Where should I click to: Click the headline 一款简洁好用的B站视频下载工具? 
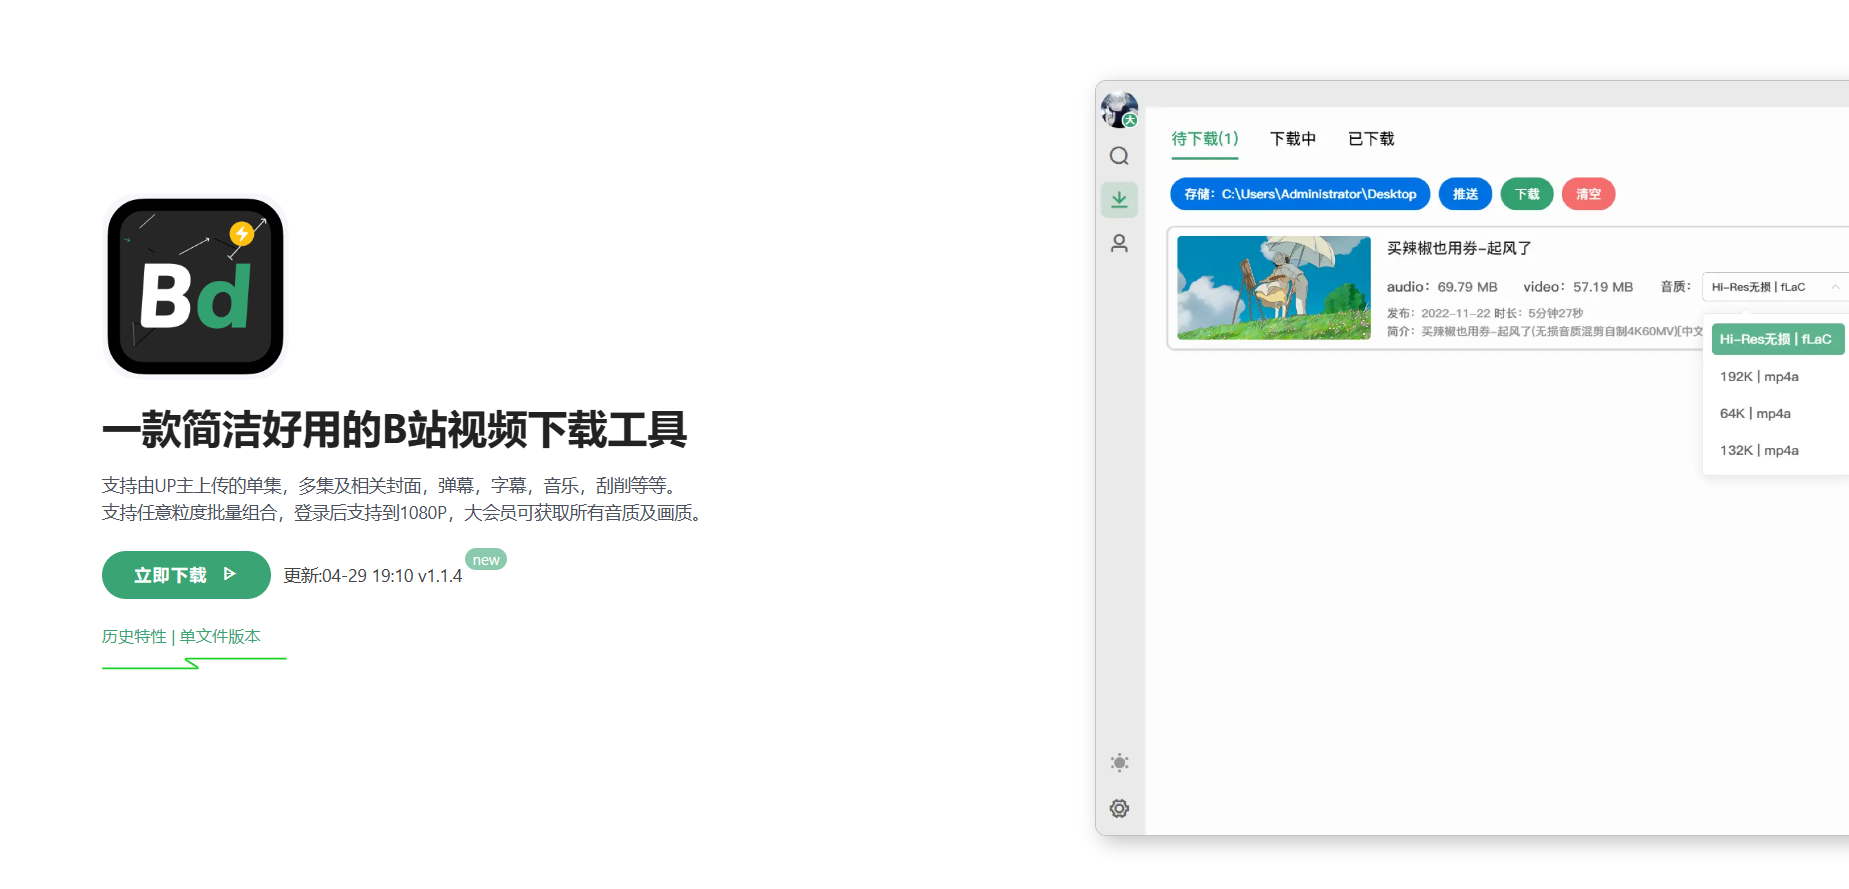[x=394, y=430]
